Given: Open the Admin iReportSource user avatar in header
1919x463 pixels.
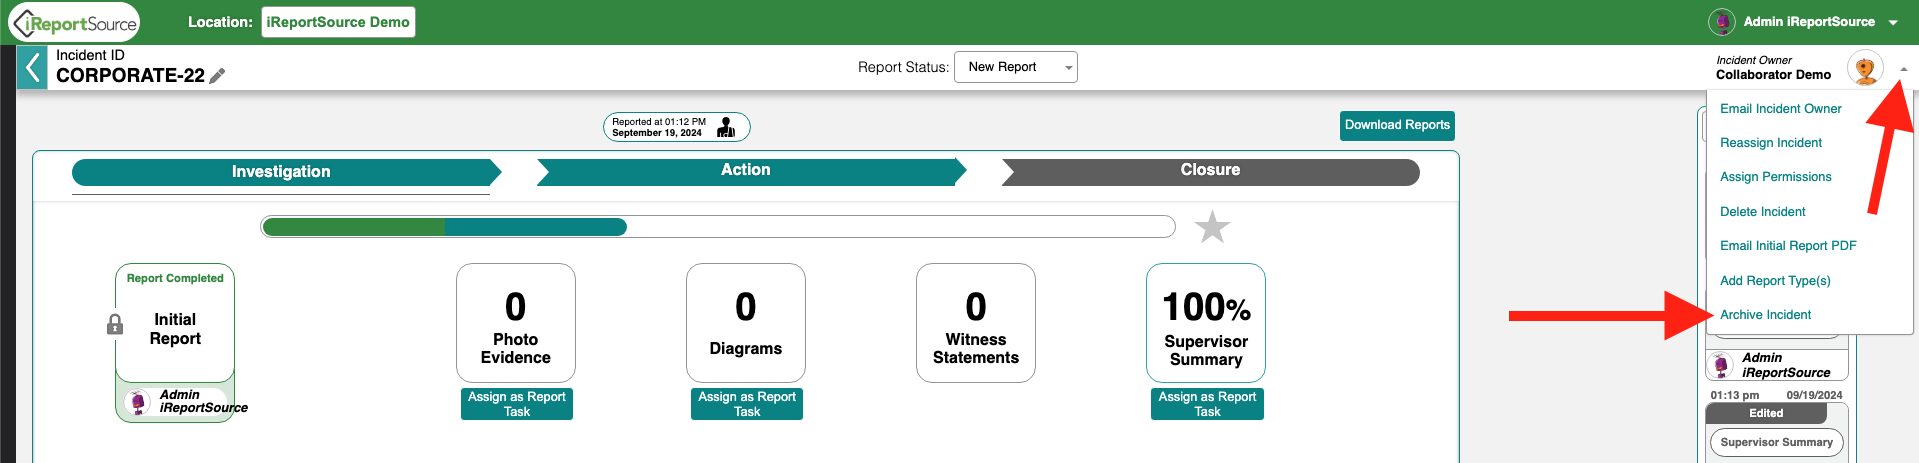Looking at the screenshot, I should [1722, 22].
